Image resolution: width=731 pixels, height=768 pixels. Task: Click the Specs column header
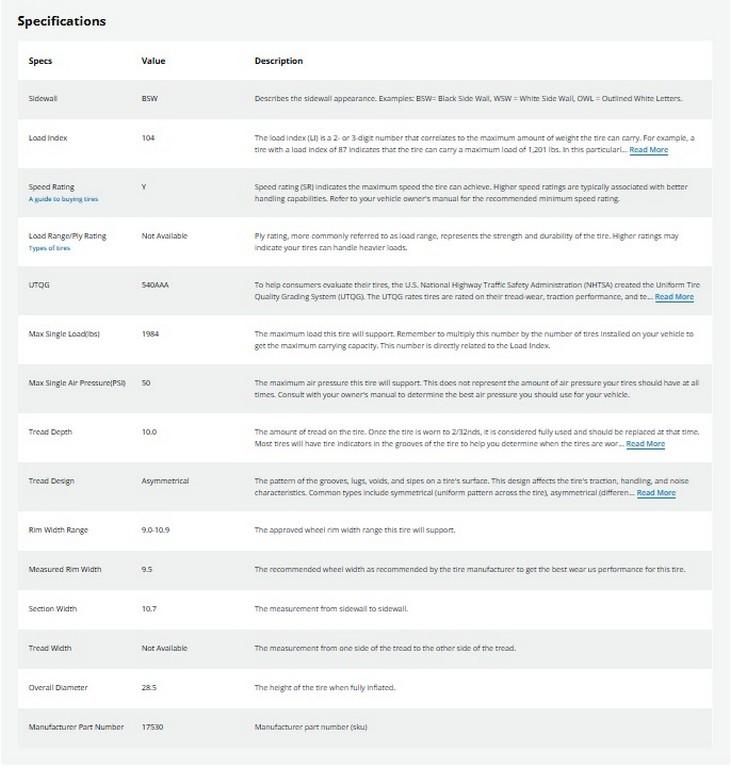click(40, 61)
